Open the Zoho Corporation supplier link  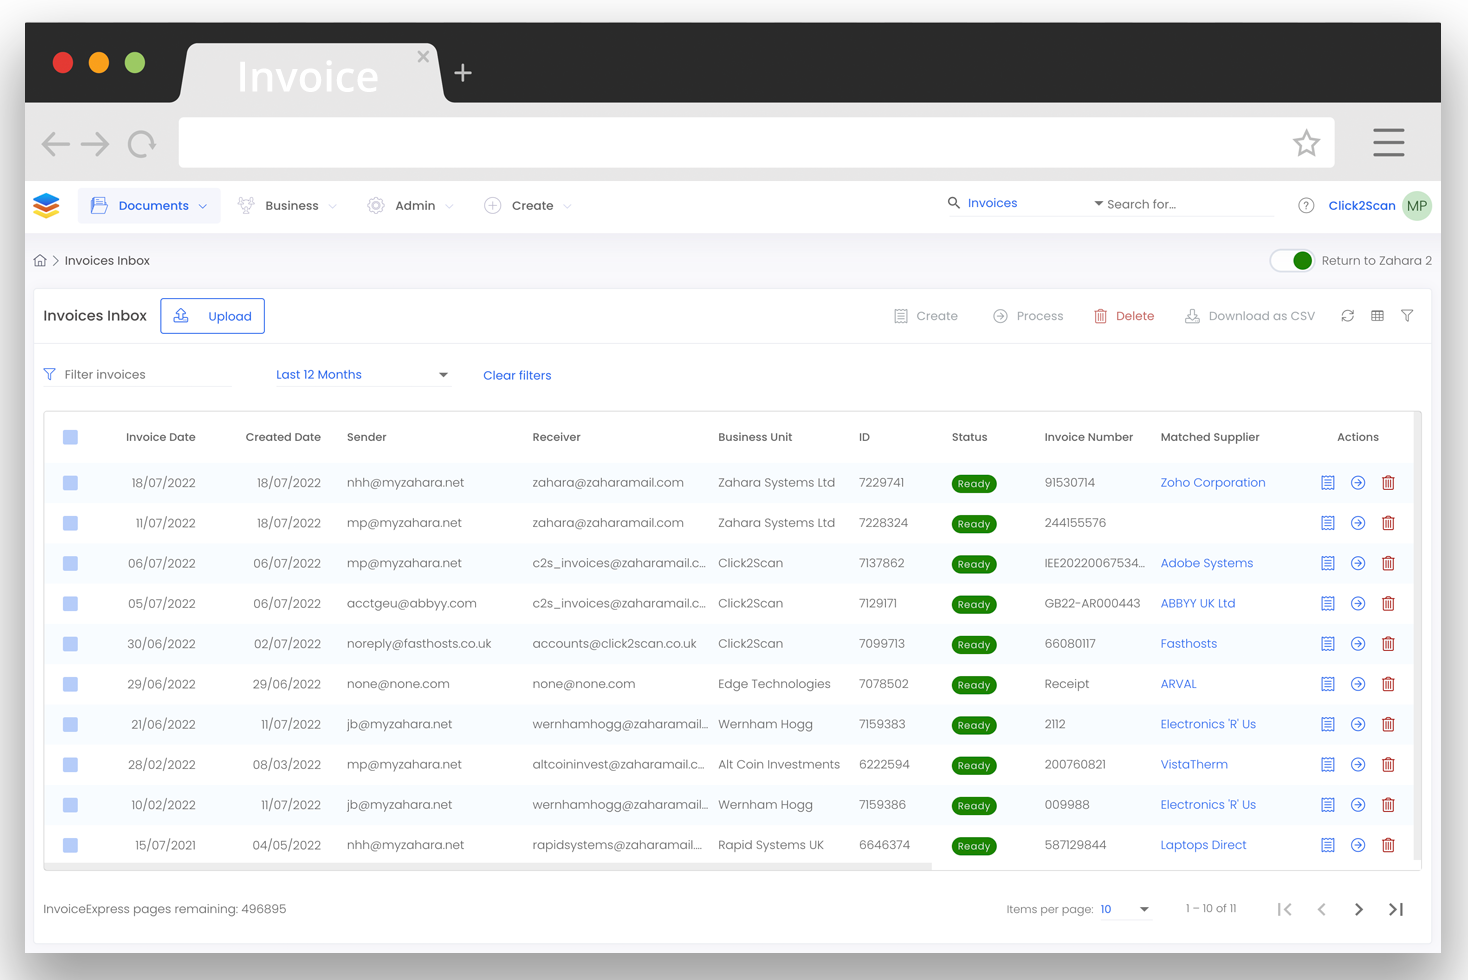(1212, 482)
